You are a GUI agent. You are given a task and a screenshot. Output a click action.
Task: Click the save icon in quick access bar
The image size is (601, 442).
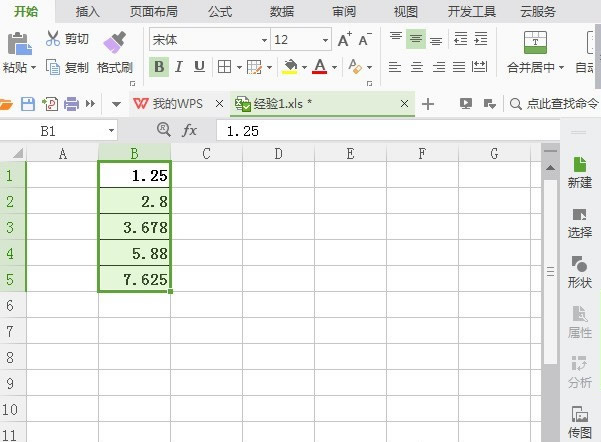pos(28,104)
